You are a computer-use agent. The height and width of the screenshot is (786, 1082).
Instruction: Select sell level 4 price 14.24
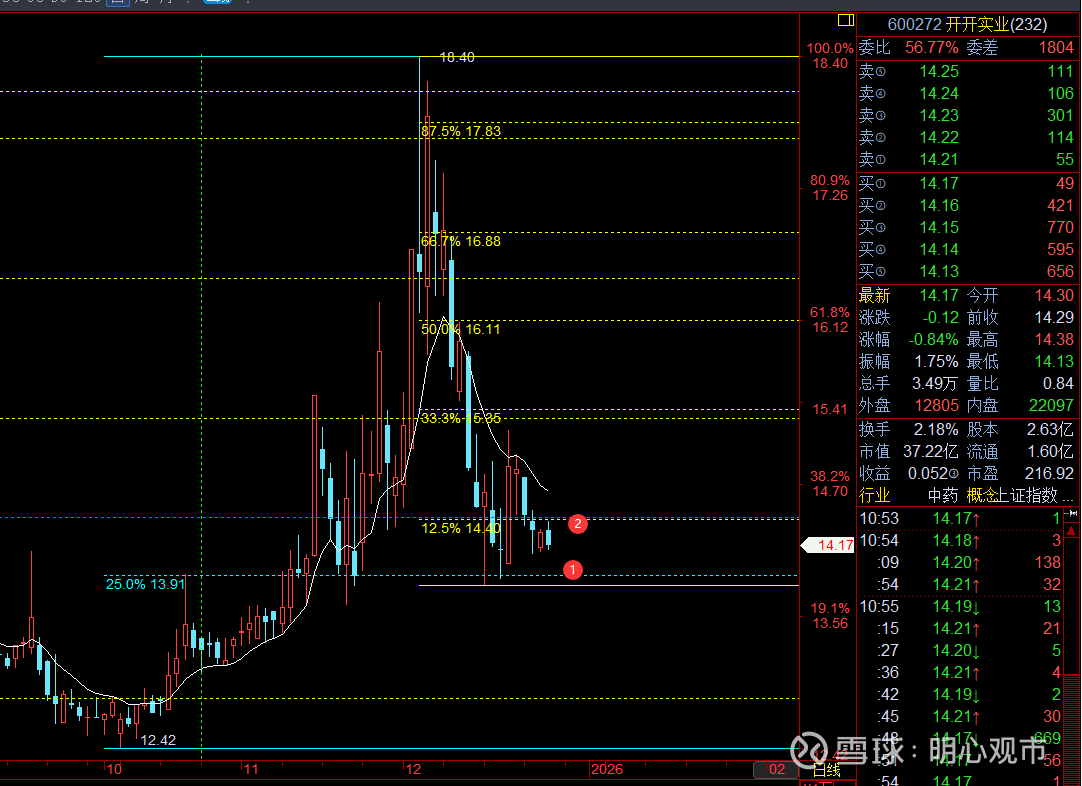tap(938, 93)
